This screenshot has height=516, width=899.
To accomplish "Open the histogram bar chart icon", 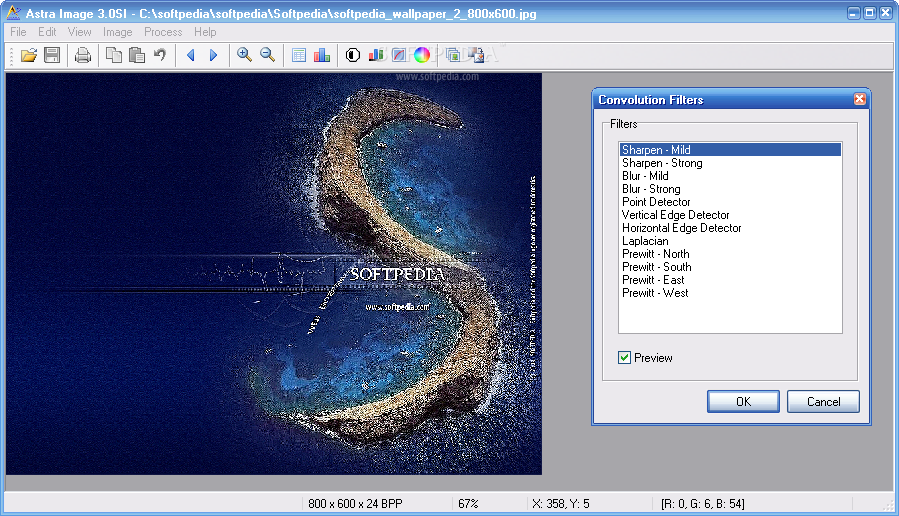I will (322, 55).
